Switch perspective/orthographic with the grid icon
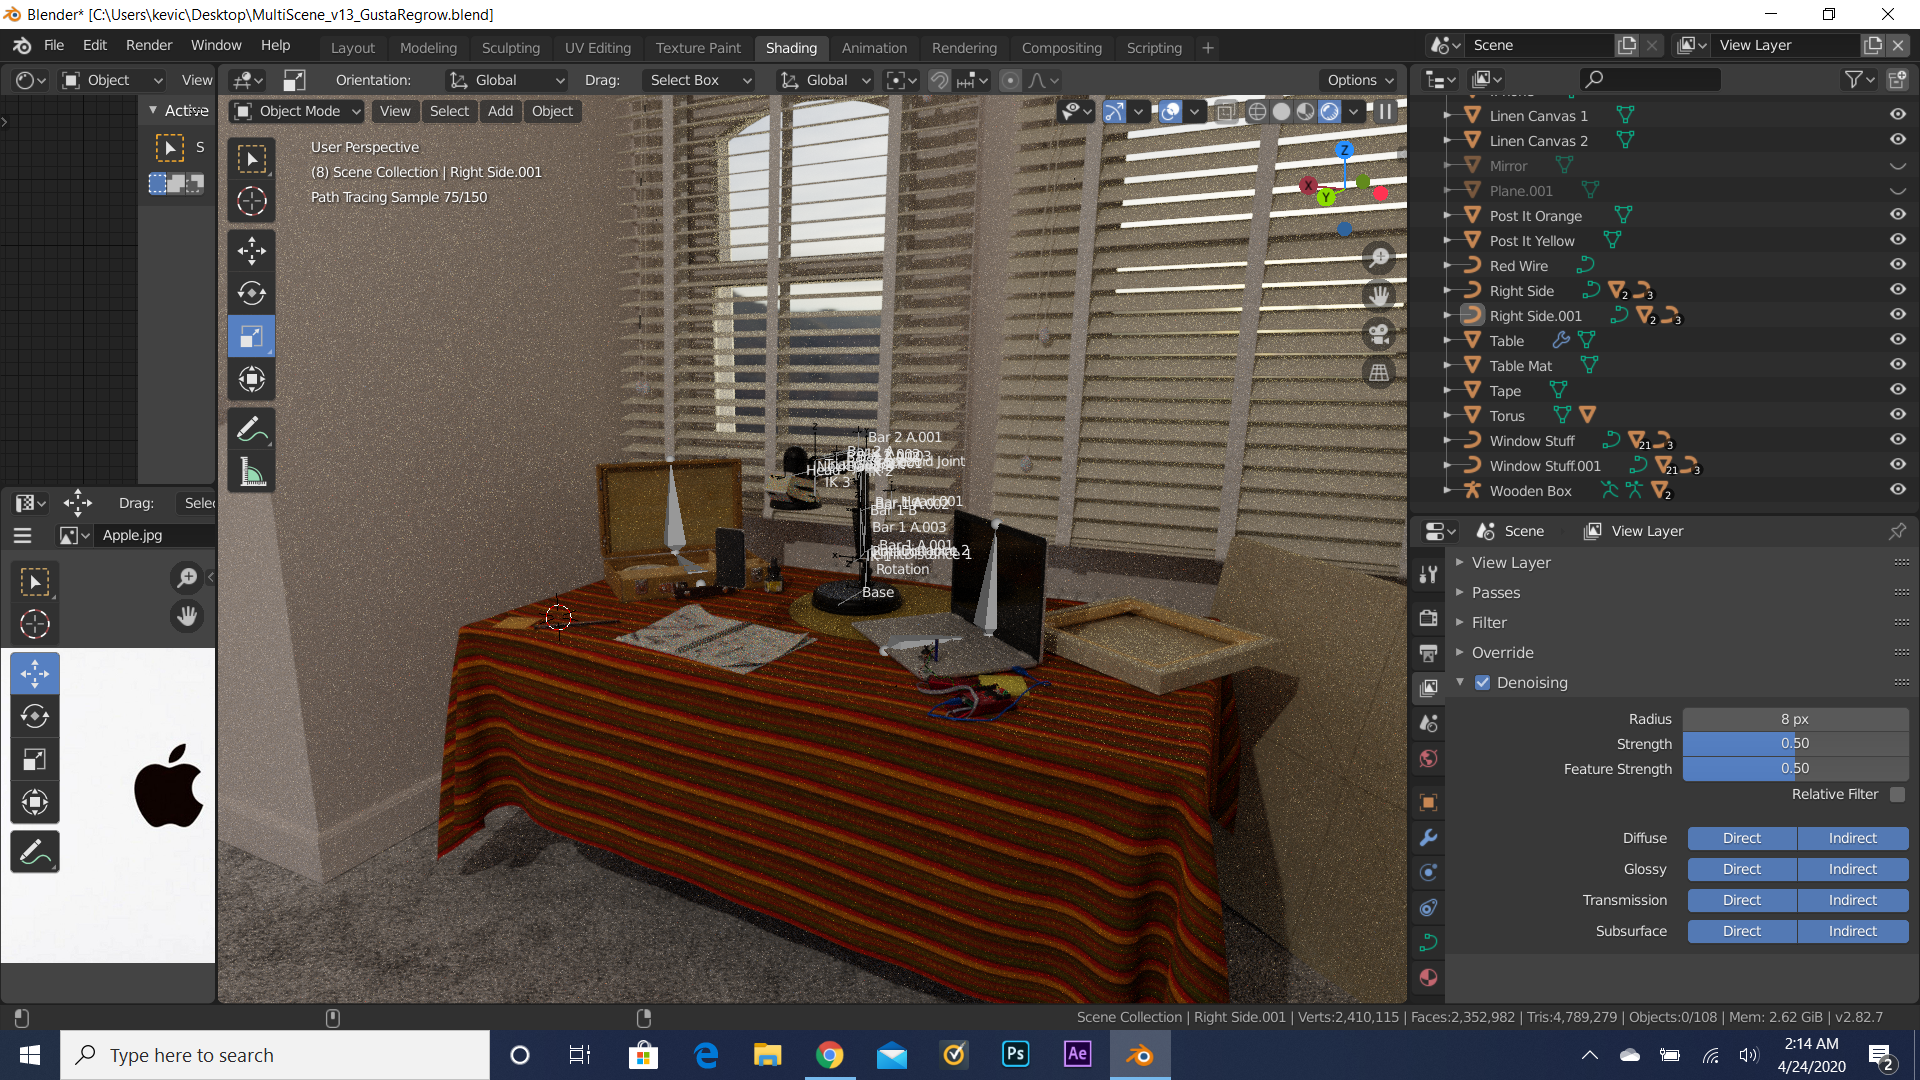The image size is (1920, 1080). 1379,372
